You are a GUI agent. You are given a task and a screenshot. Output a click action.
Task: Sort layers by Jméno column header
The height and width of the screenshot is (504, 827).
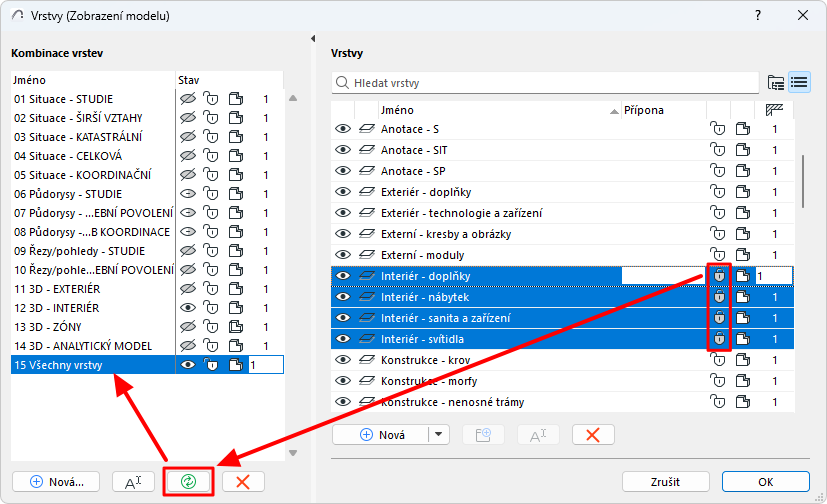click(x=499, y=110)
